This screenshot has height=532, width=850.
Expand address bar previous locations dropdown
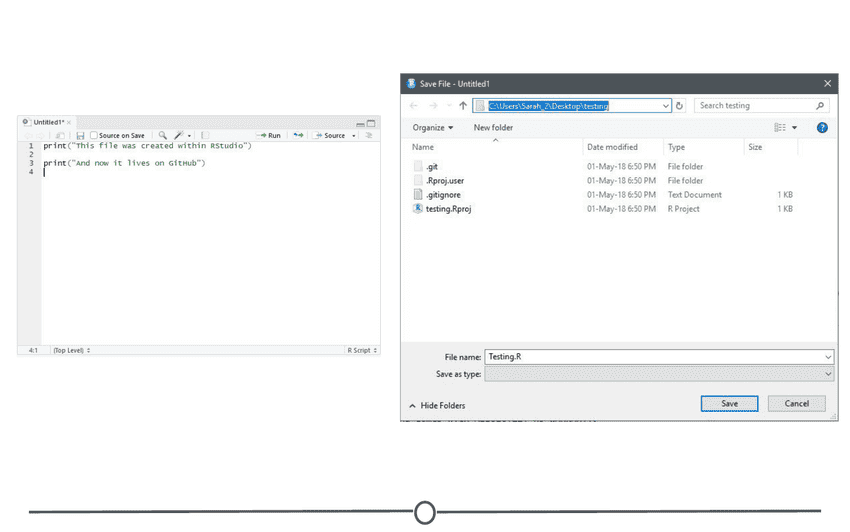tap(666, 106)
